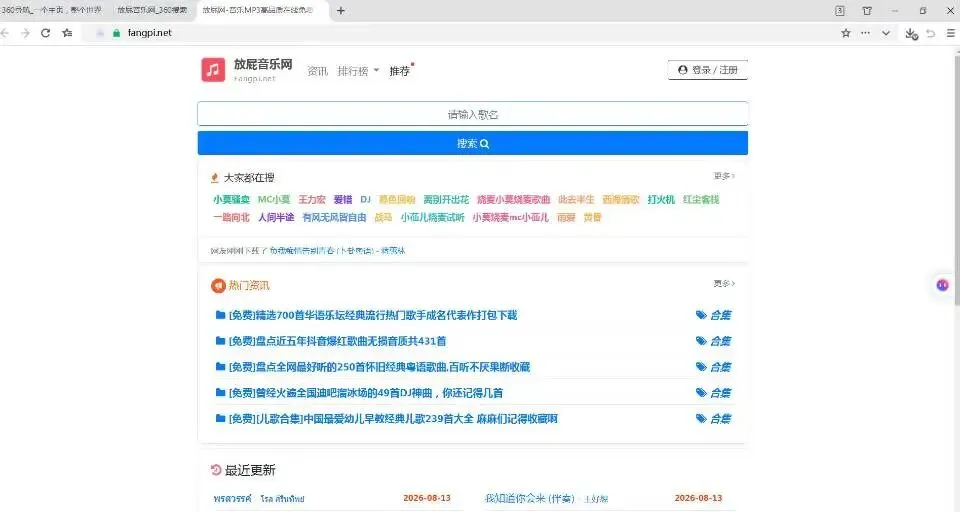Click the 请输入歌名 search field

pos(473,114)
